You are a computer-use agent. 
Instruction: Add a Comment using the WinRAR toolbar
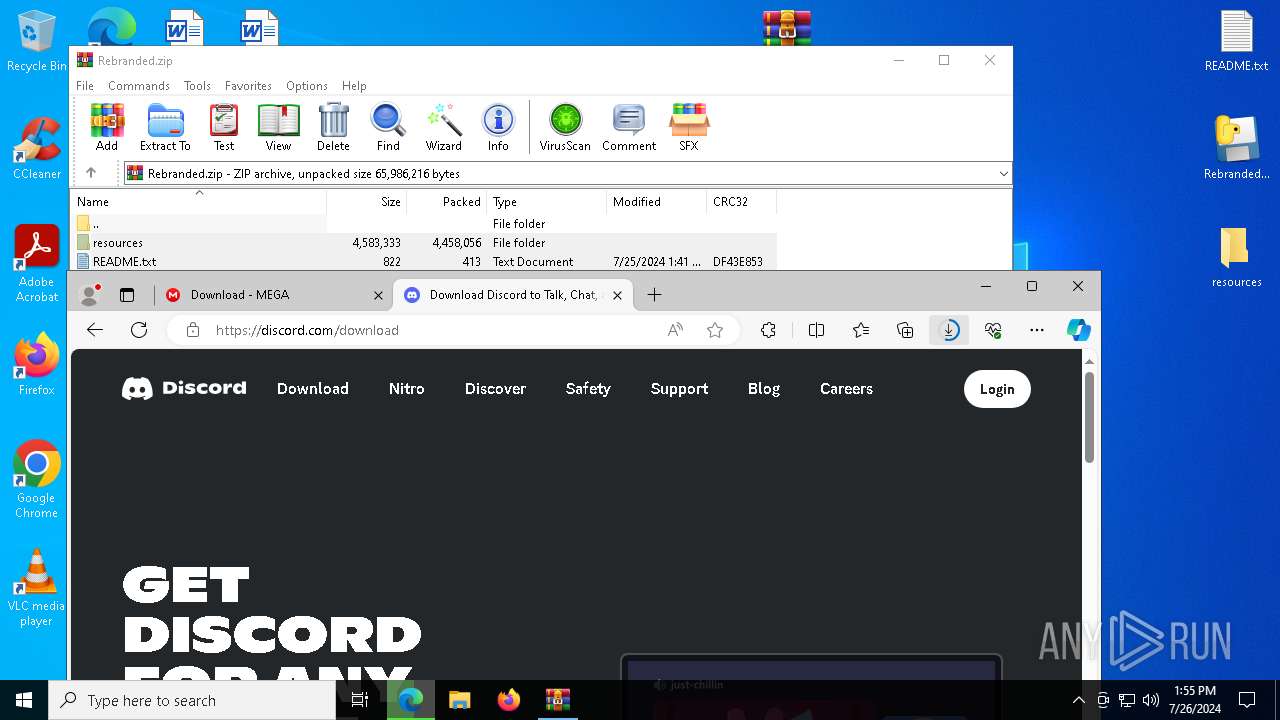pos(629,127)
